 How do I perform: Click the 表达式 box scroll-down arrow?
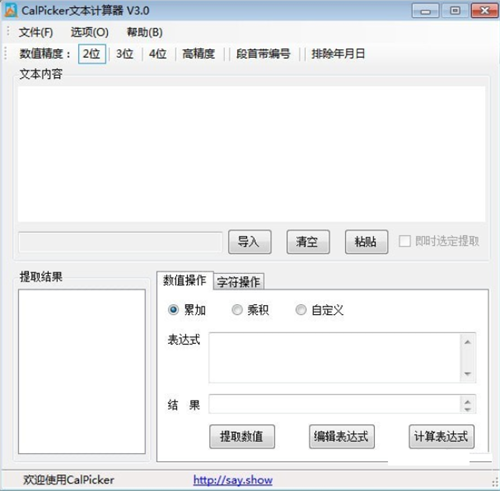point(468,374)
